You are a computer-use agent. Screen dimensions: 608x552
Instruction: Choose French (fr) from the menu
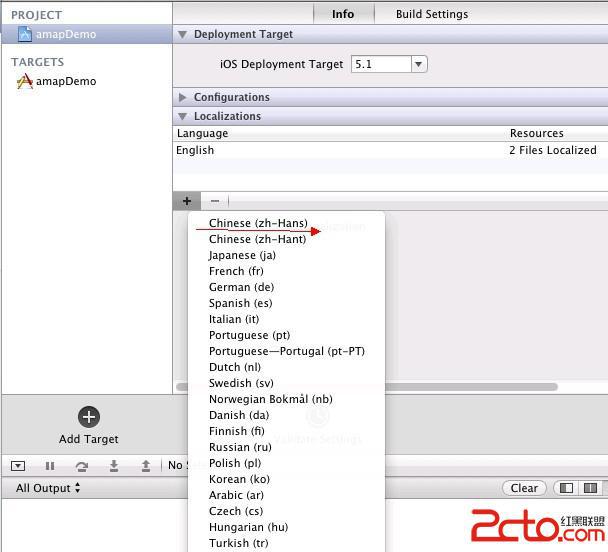click(x=286, y=271)
